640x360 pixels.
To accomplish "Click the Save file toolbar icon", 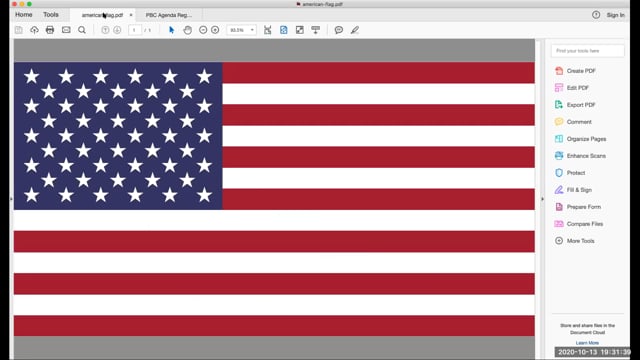I will coord(19,30).
